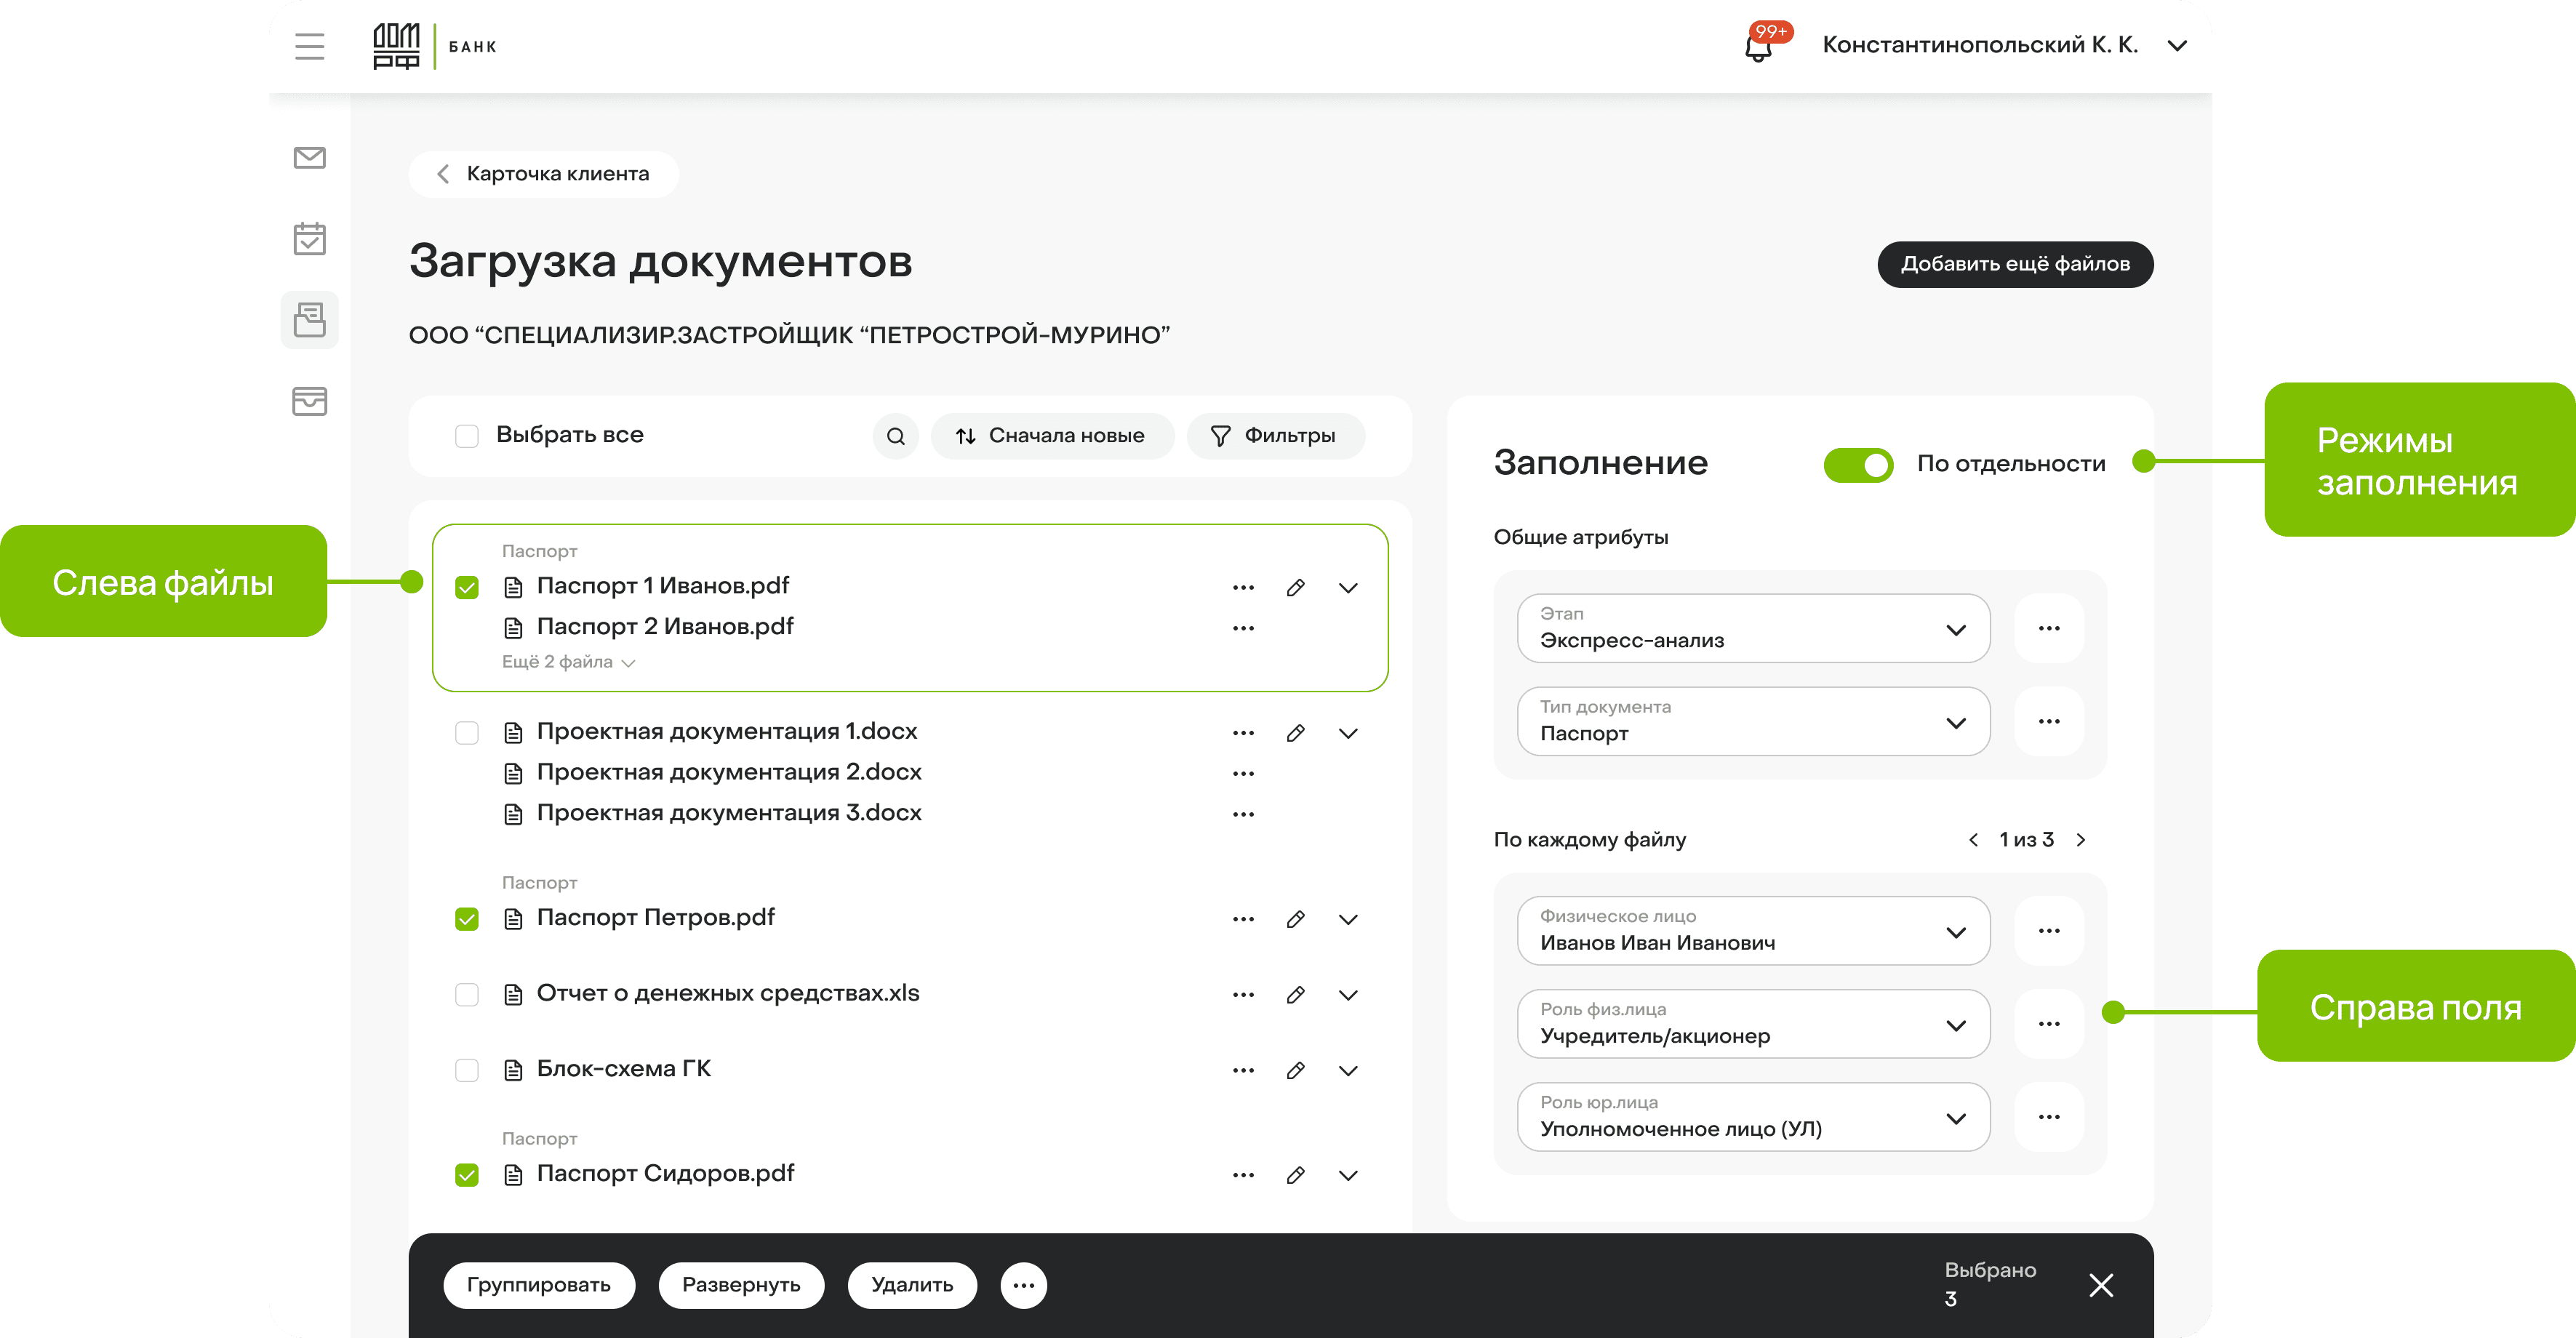This screenshot has height=1338, width=2576.
Task: Open Сначала новые sort menu
Action: (1051, 436)
